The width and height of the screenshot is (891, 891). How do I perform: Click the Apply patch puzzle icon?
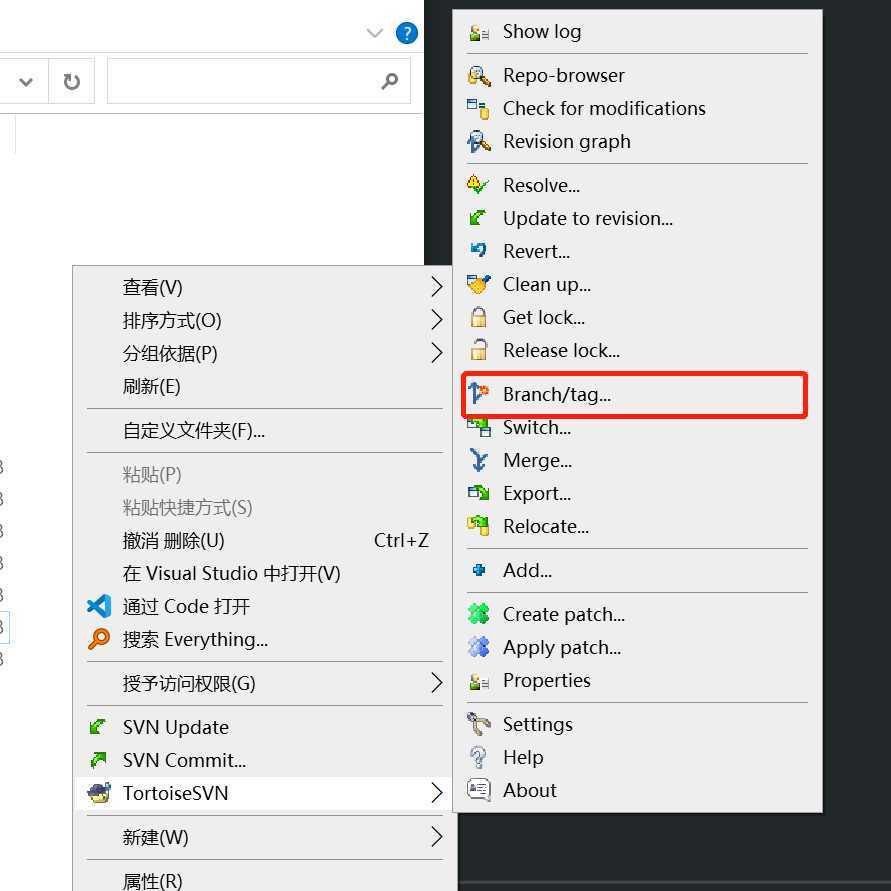tap(478, 647)
